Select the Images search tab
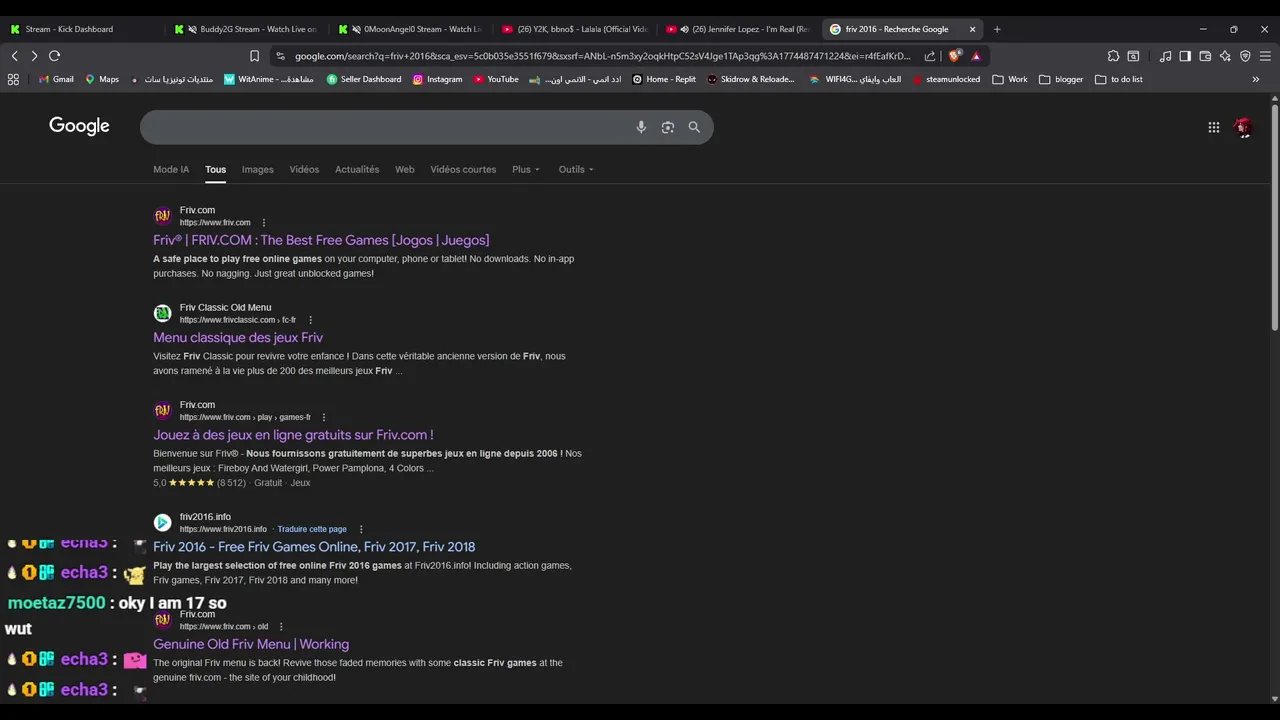This screenshot has height=720, width=1280. [257, 169]
